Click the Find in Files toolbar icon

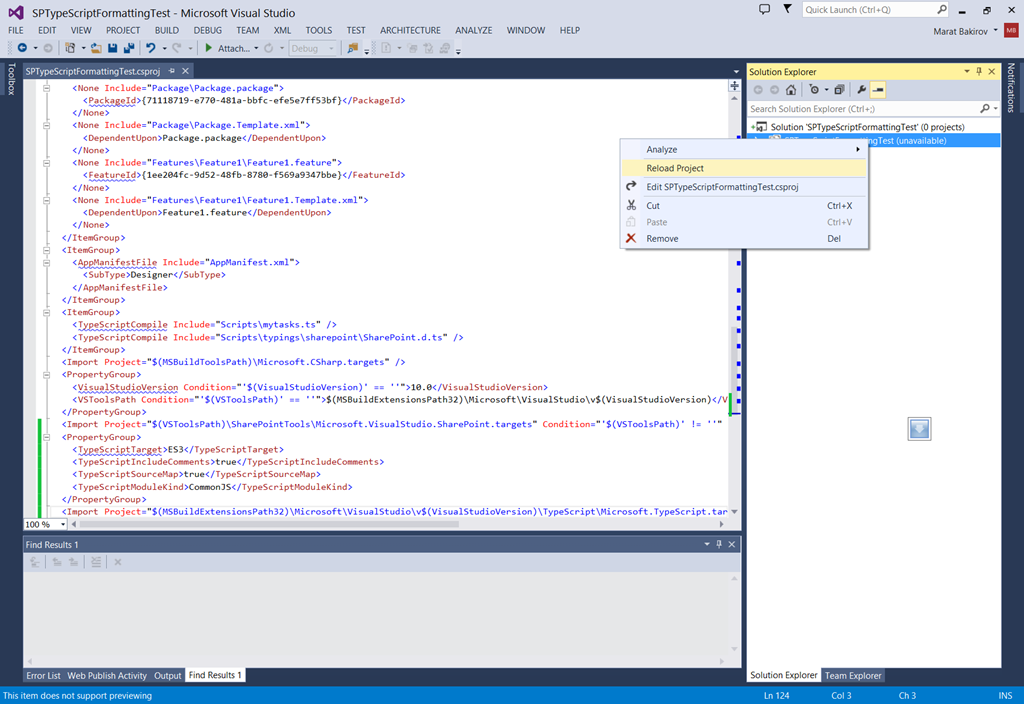(353, 48)
